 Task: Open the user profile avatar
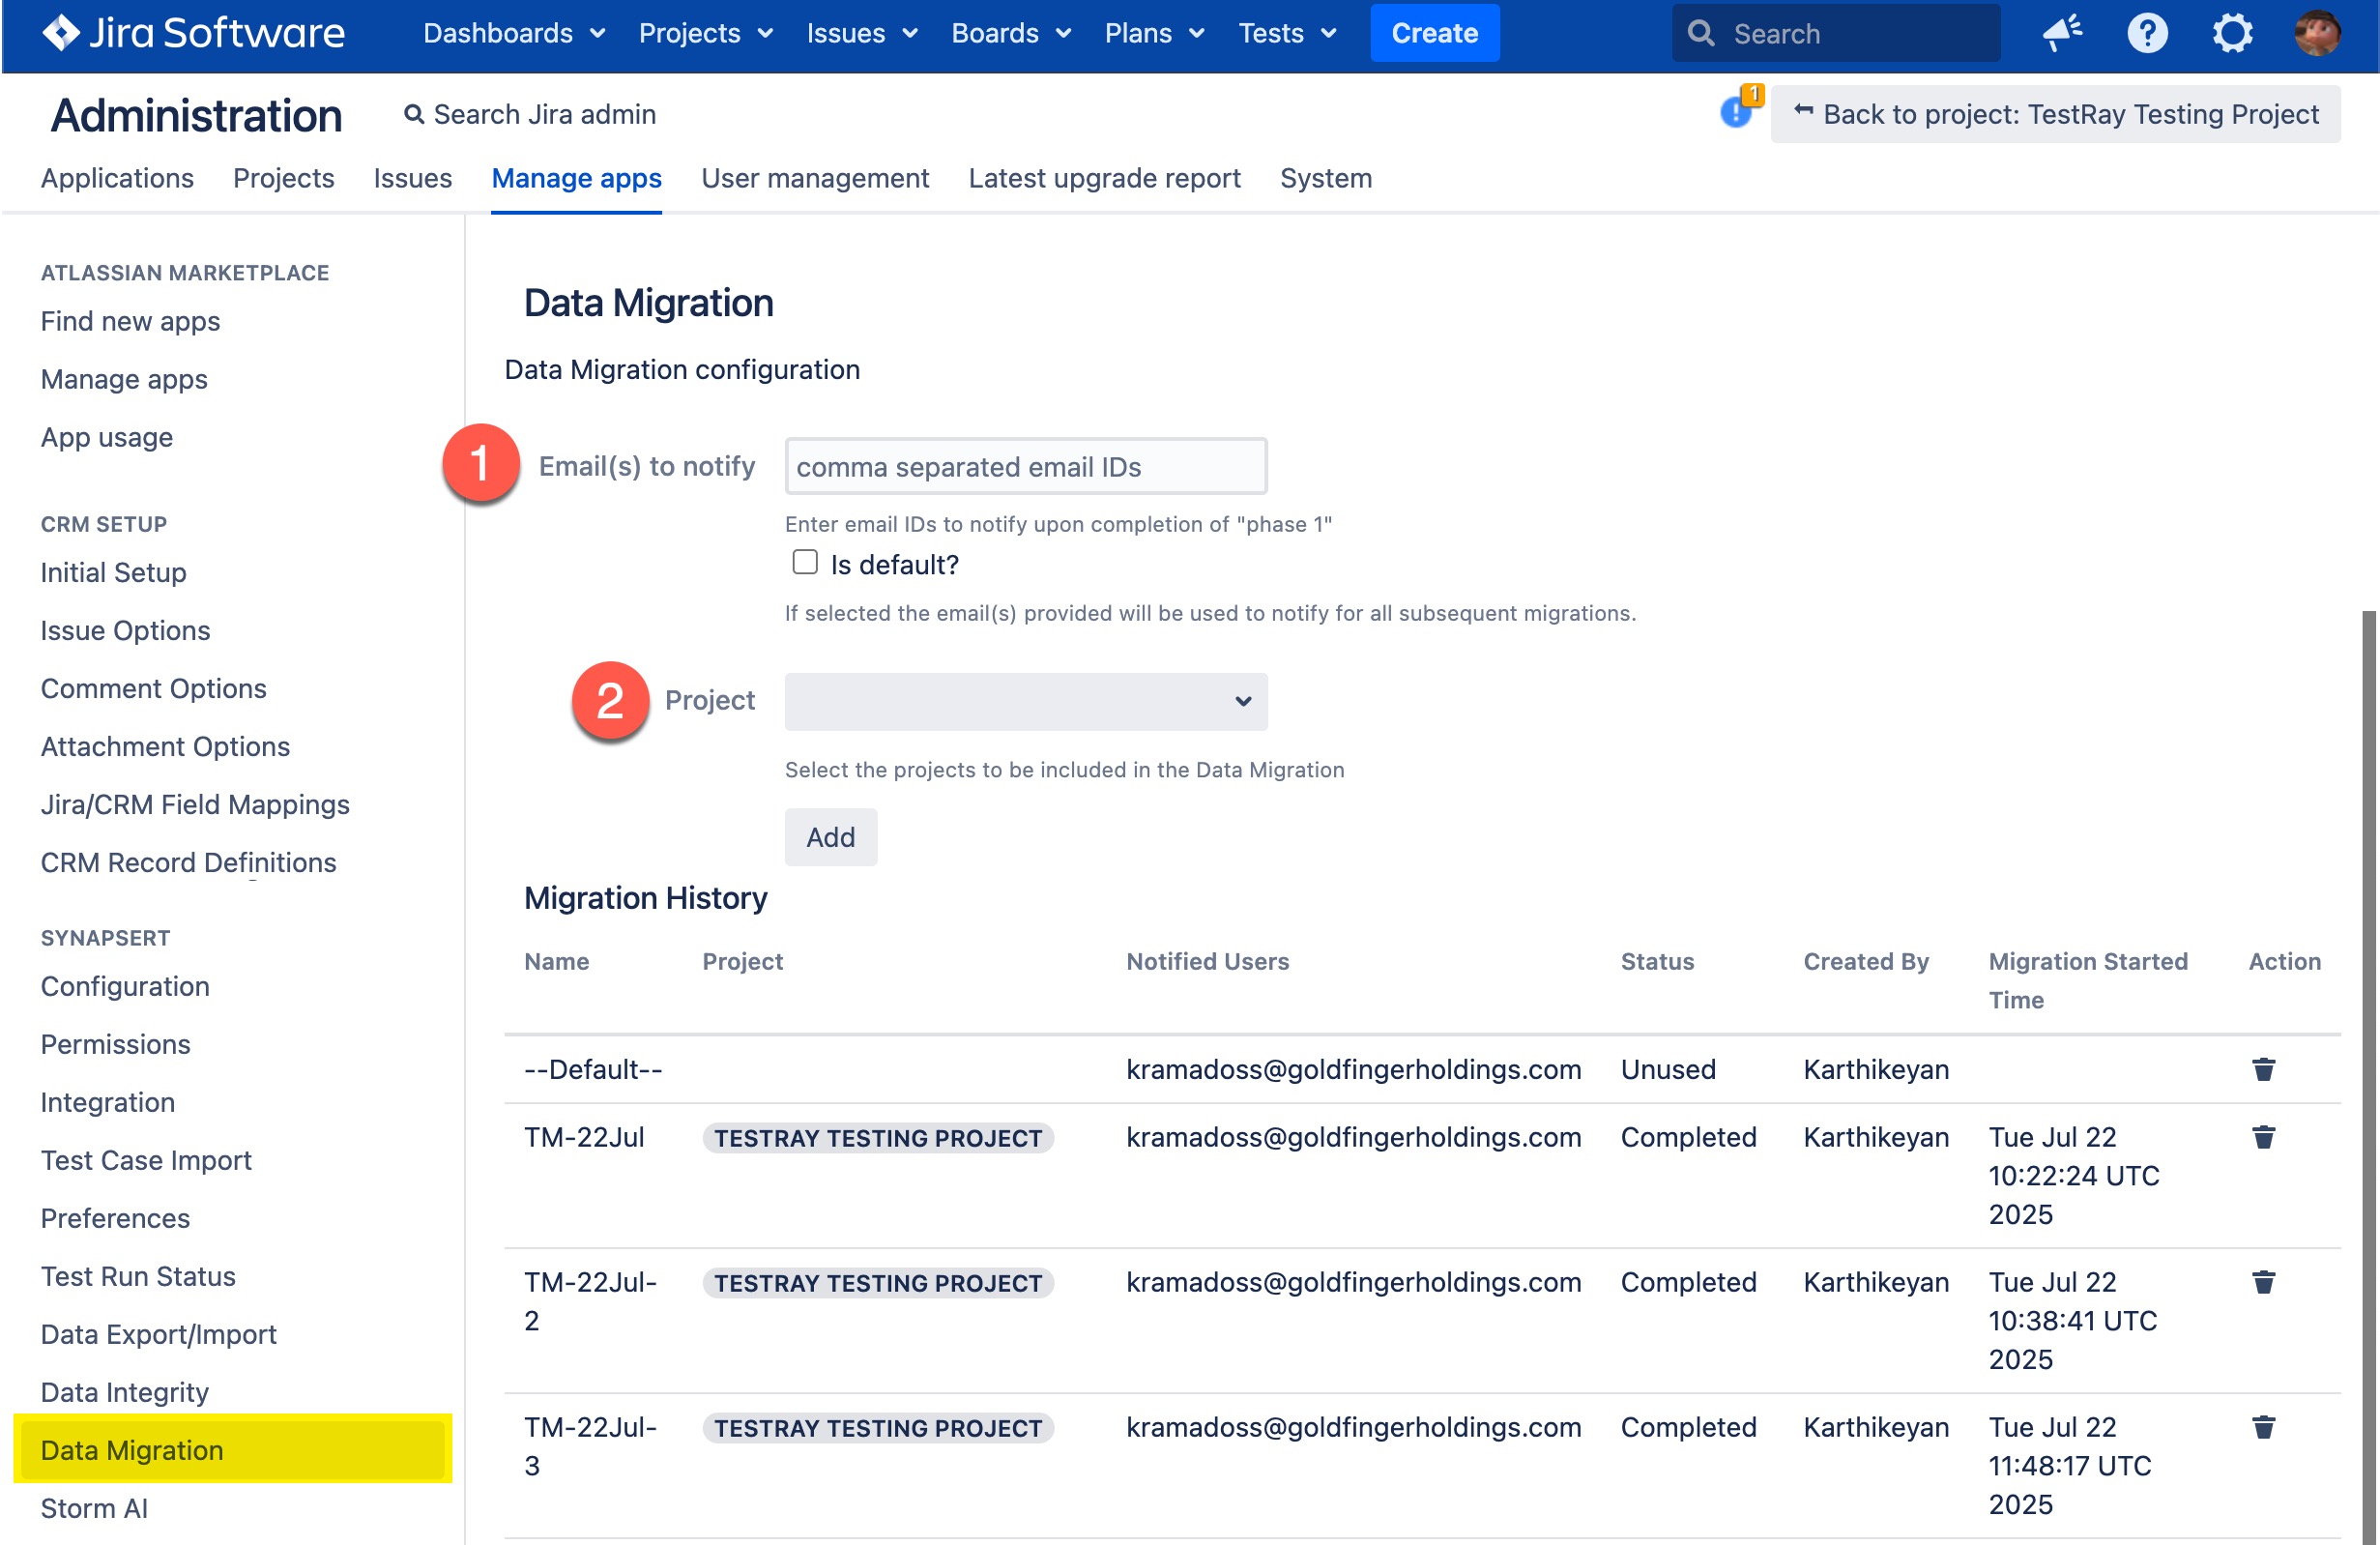point(2315,33)
